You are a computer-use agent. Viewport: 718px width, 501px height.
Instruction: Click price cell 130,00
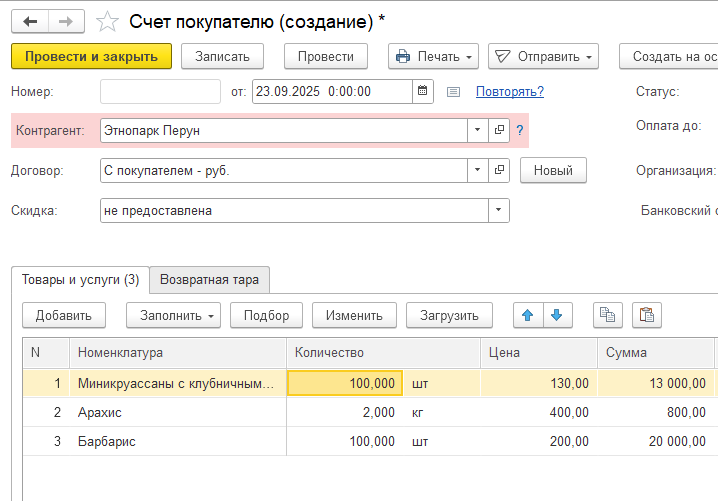click(x=539, y=383)
